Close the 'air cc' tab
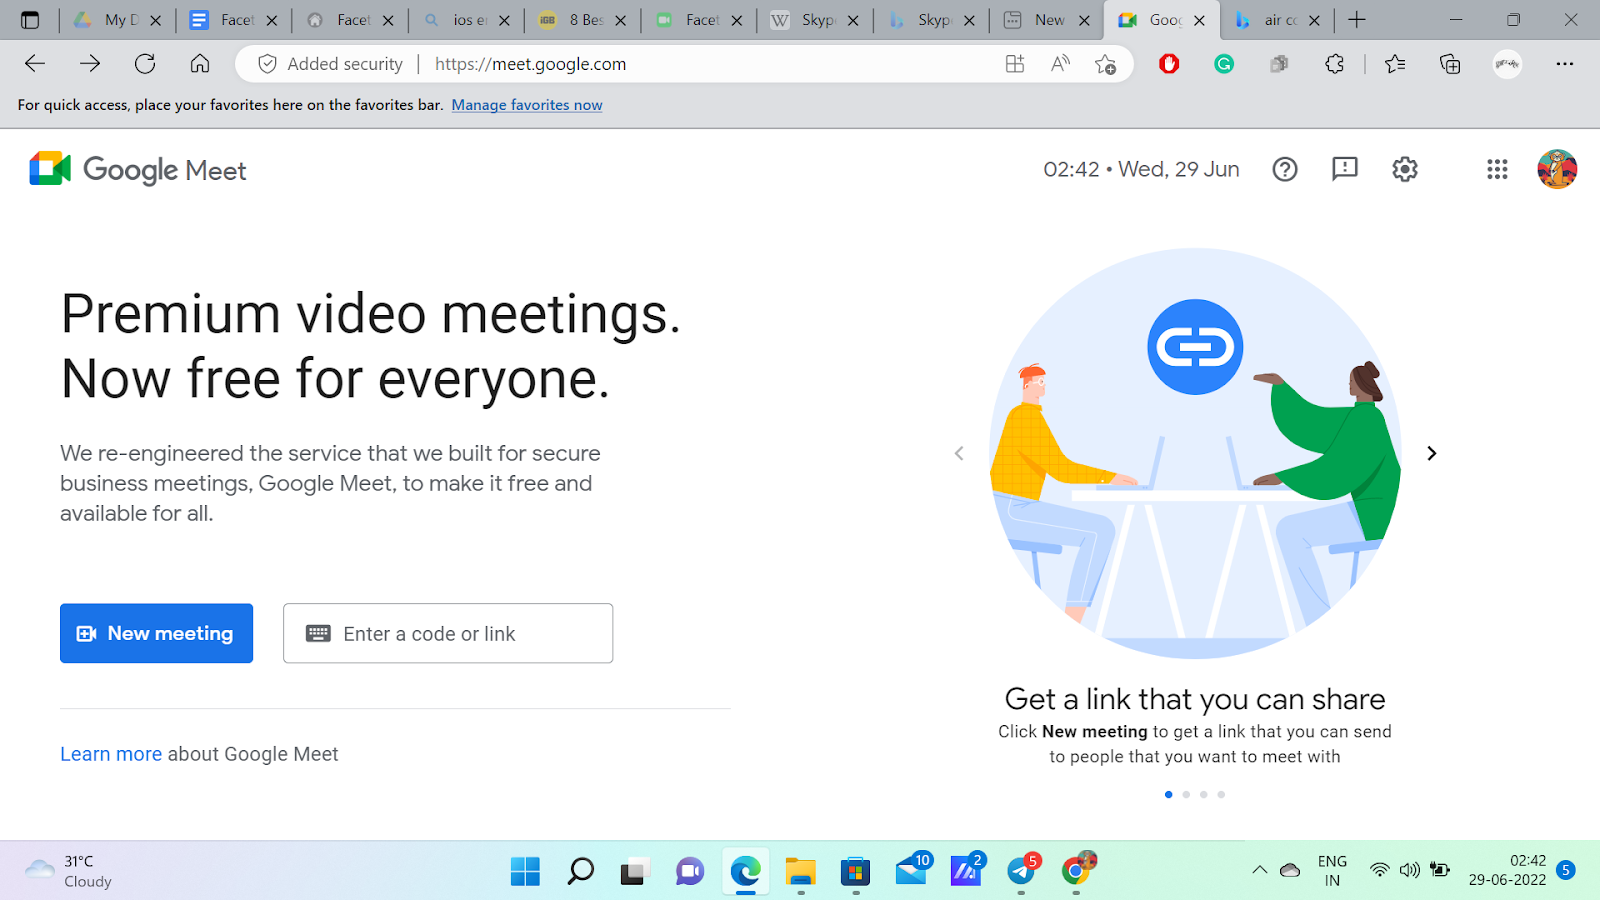This screenshot has width=1600, height=900. (1314, 20)
